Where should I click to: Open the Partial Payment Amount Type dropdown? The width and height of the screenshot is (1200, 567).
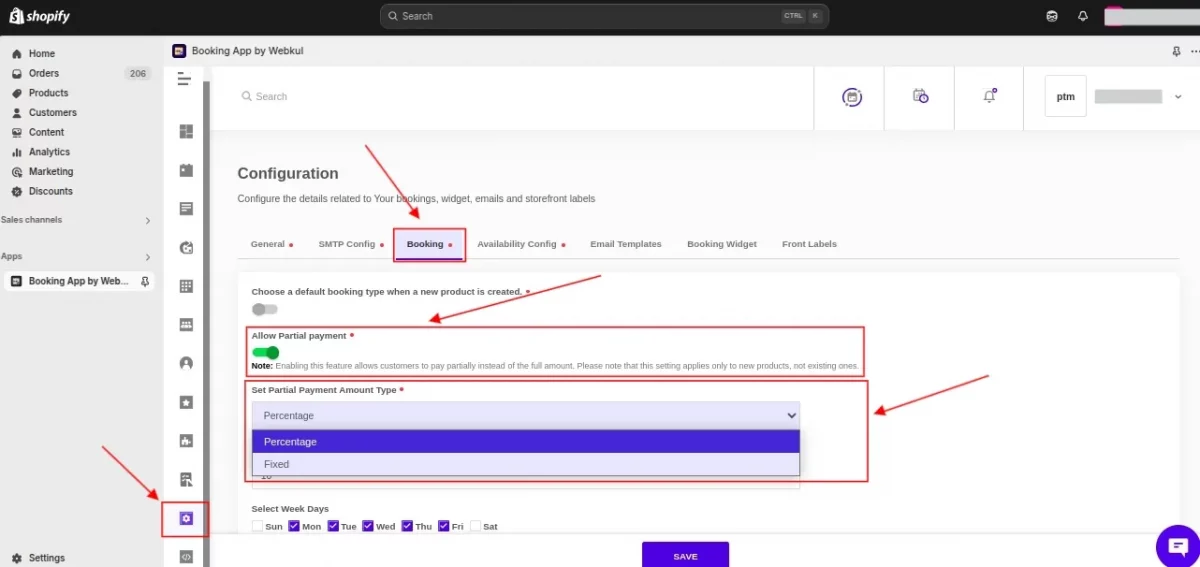tap(526, 415)
